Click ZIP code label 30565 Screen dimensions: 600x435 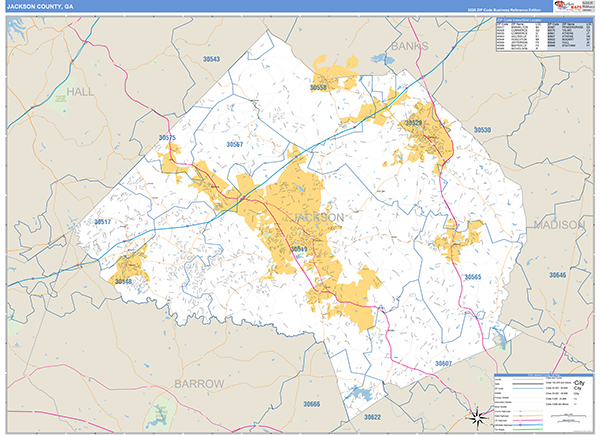473,277
